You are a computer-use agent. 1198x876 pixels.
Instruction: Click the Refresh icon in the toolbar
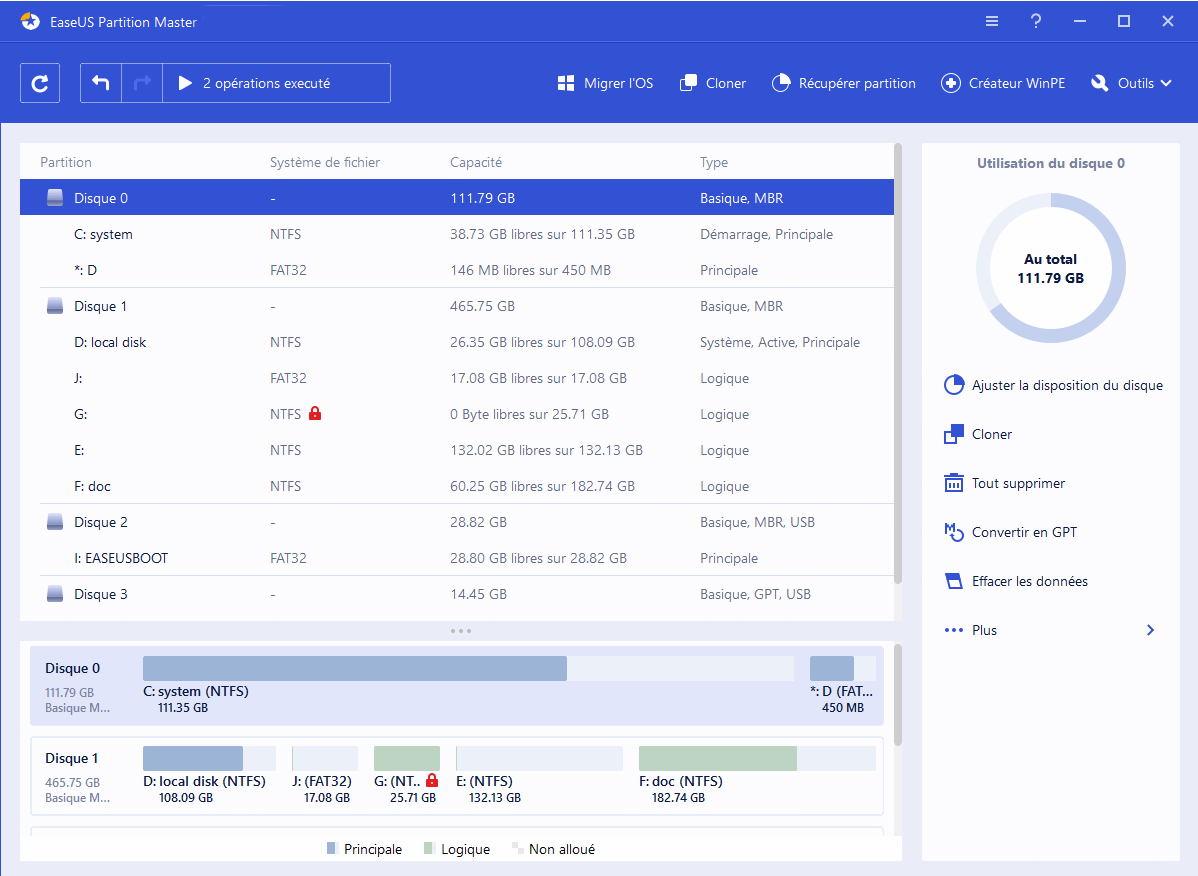[40, 82]
